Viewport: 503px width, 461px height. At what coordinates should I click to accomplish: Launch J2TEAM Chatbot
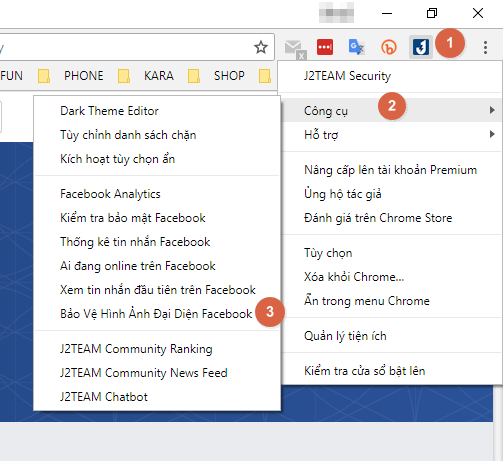(x=157, y=397)
